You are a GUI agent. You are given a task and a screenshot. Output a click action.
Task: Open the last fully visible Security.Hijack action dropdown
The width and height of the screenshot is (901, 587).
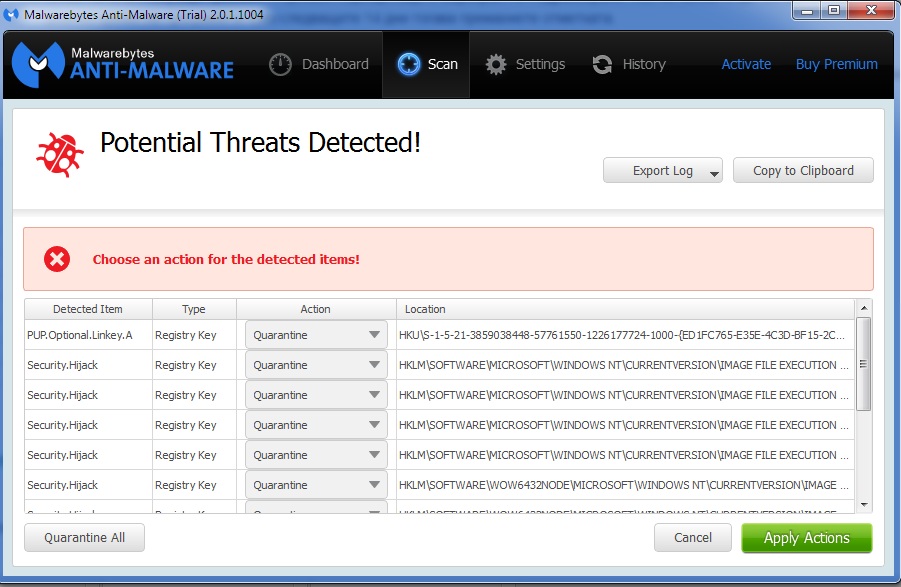tap(316, 485)
